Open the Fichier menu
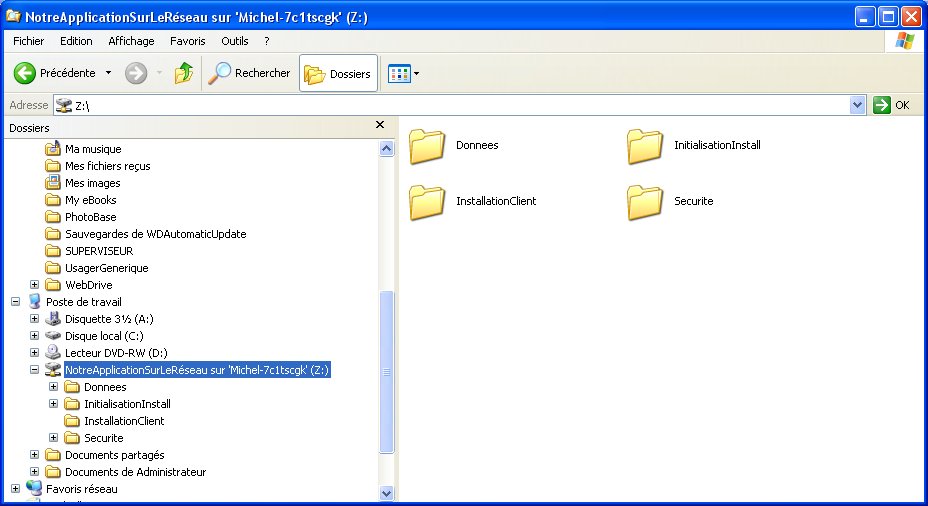 [x=28, y=41]
